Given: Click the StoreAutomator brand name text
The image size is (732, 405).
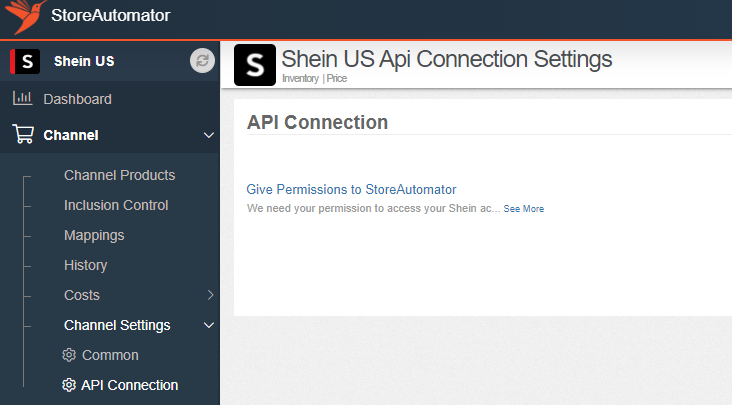Looking at the screenshot, I should (x=111, y=15).
